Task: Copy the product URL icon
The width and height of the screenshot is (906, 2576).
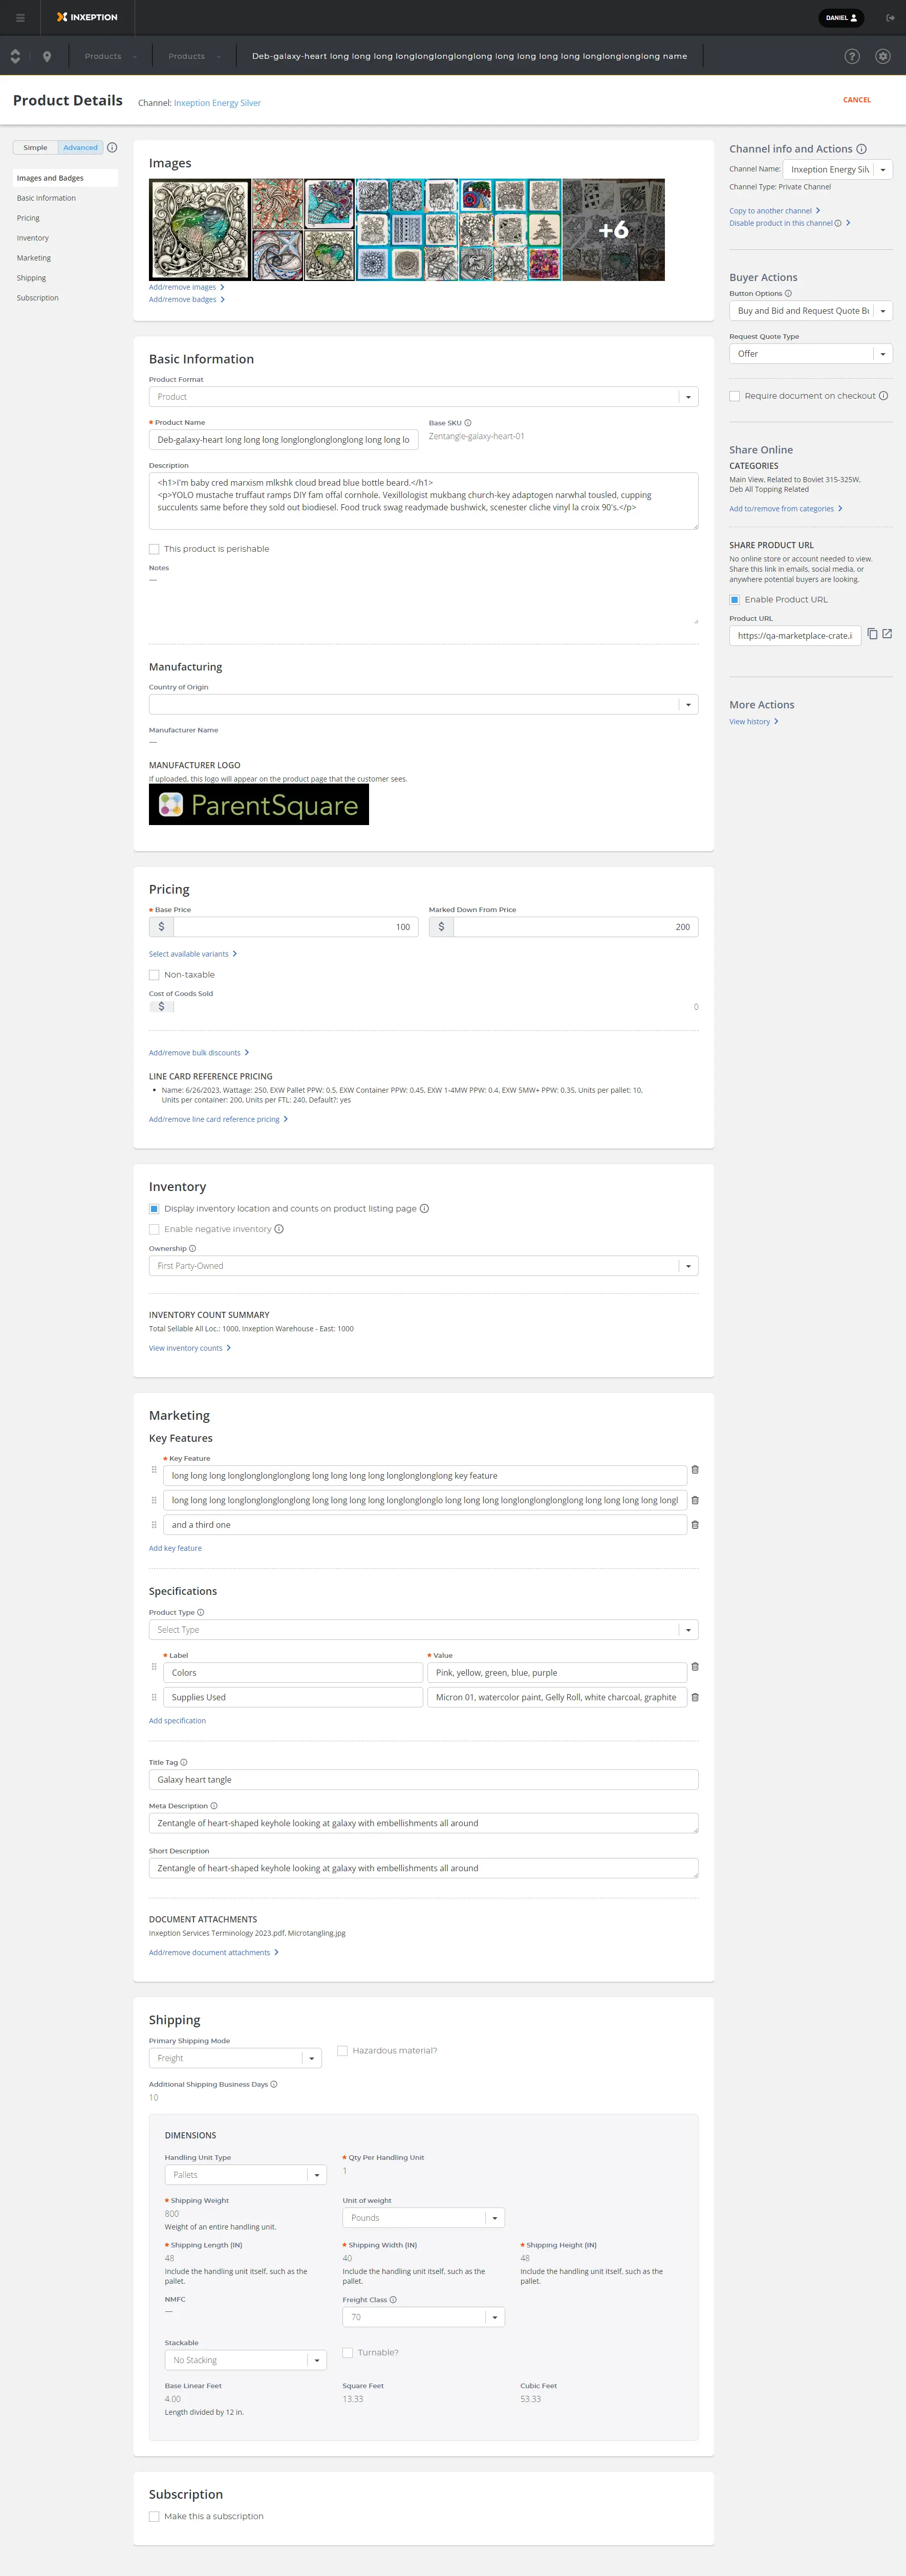Action: tap(872, 634)
